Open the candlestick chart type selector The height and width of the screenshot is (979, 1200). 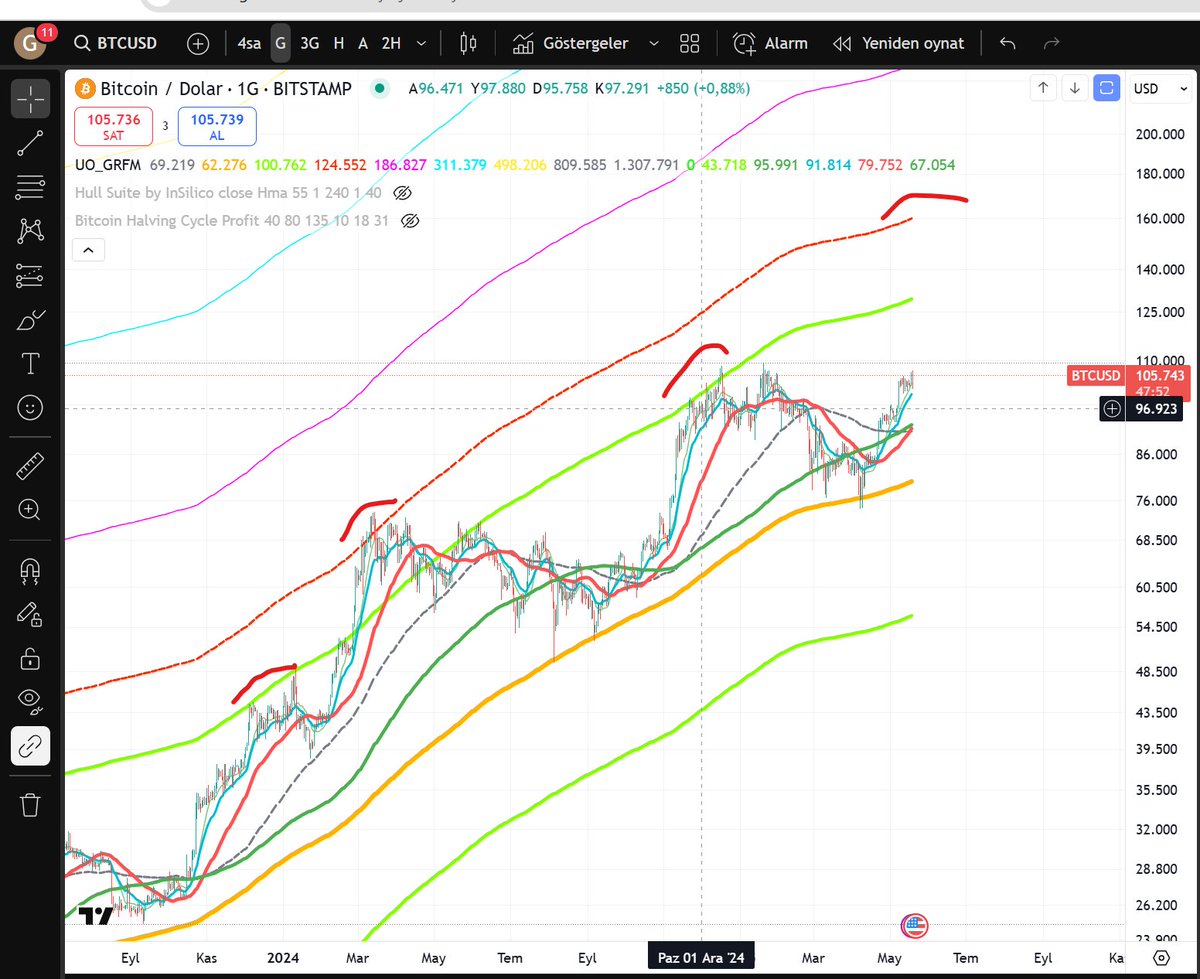(x=467, y=44)
